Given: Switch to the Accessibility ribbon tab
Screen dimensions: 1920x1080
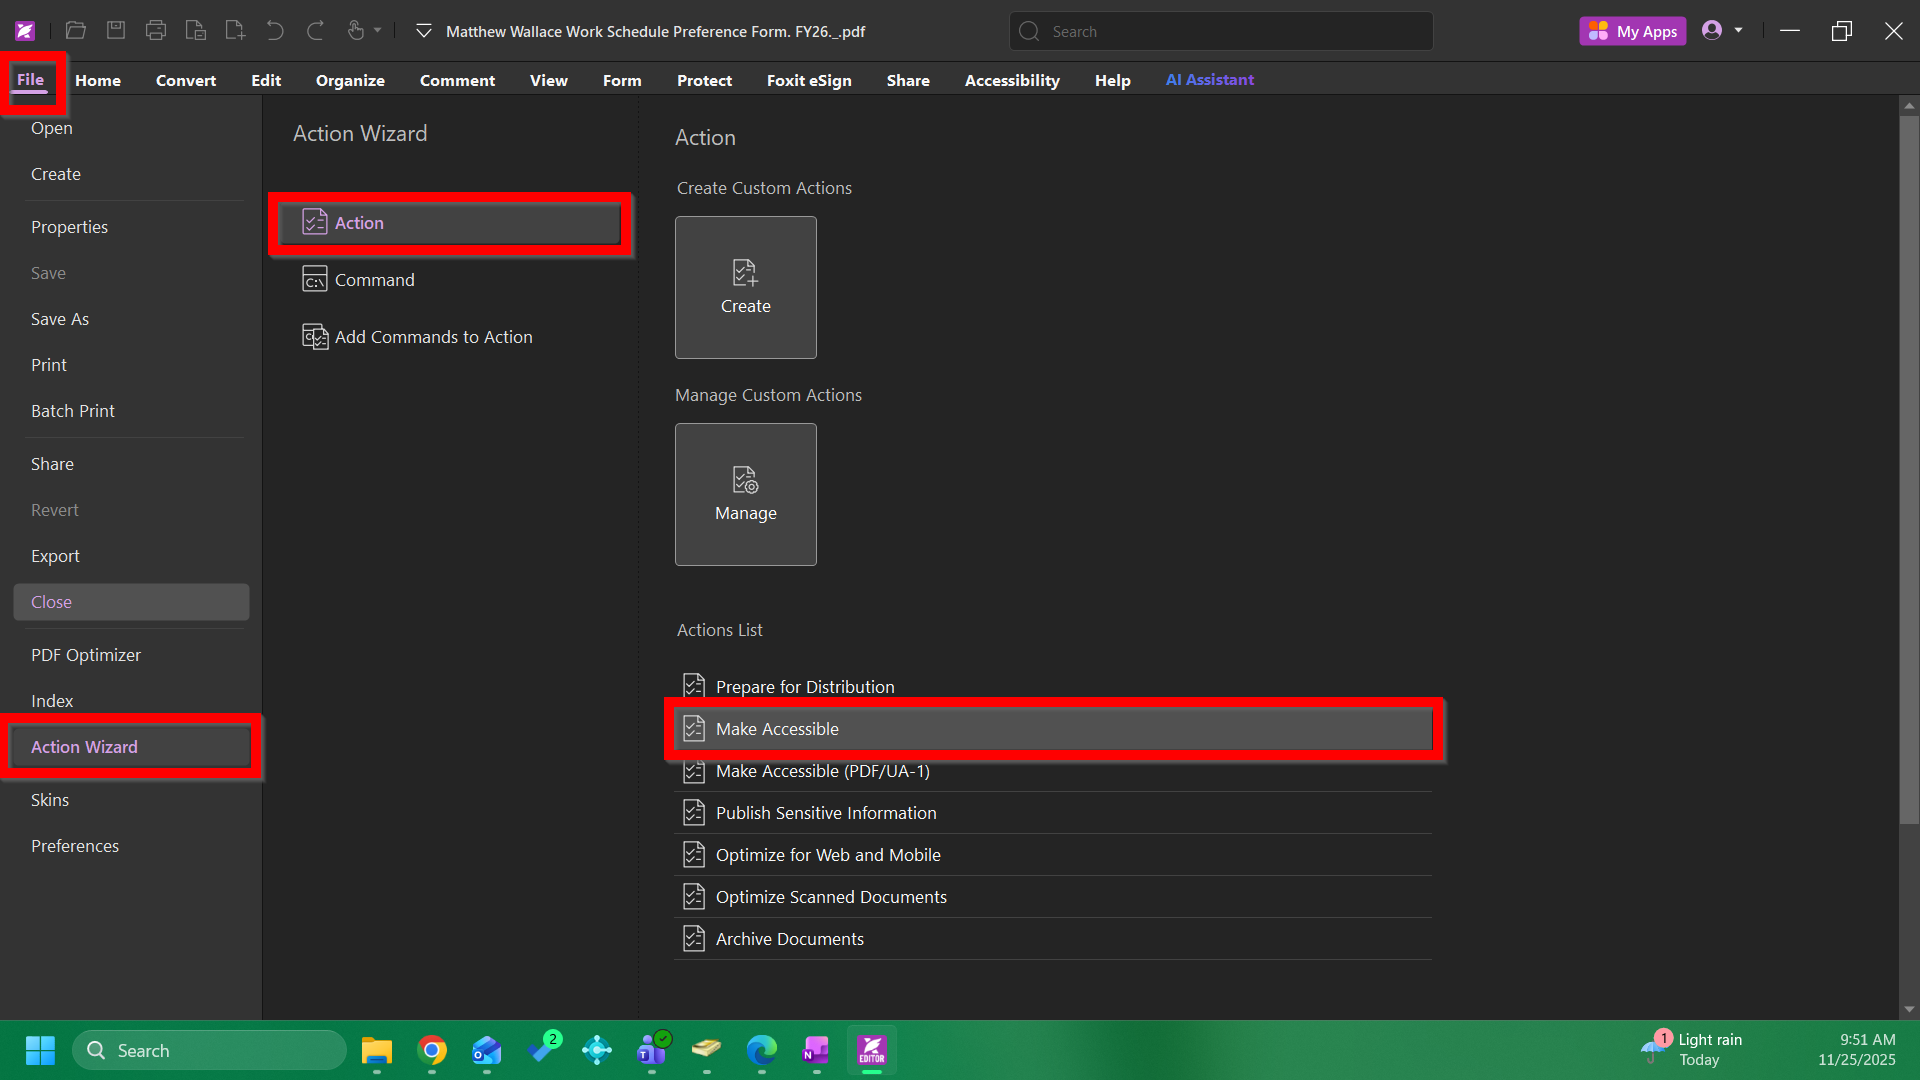Looking at the screenshot, I should click(1011, 80).
